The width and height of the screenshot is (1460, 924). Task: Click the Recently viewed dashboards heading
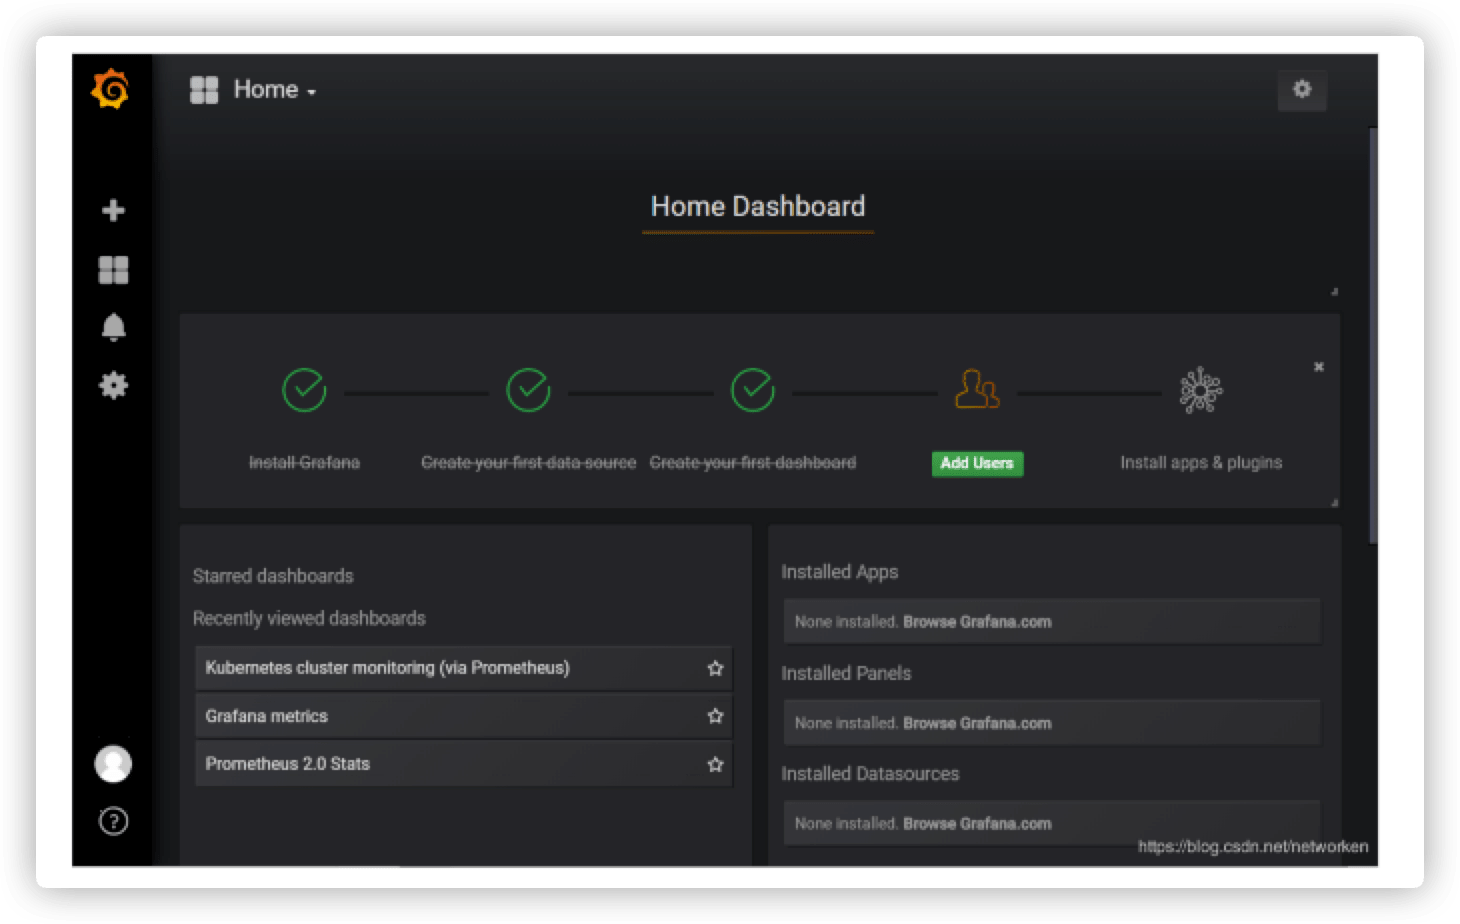click(x=309, y=618)
